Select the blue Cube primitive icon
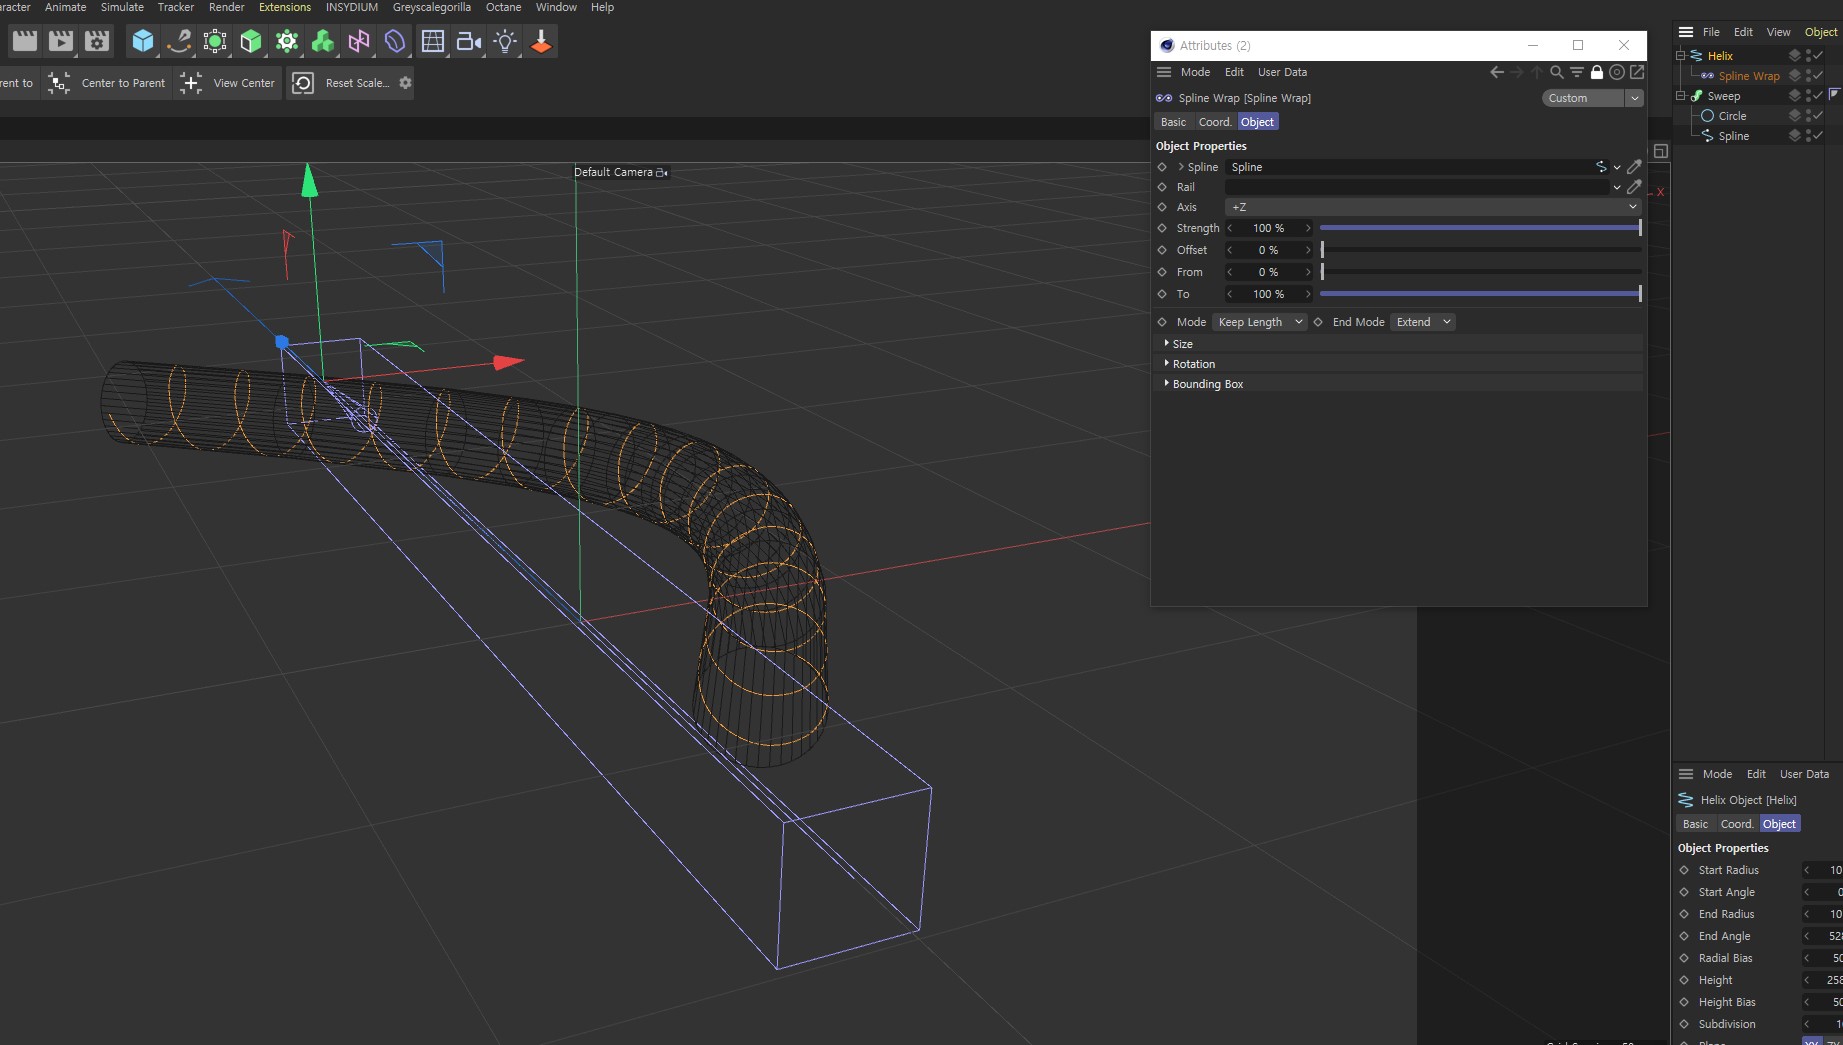1843x1045 pixels. pos(143,41)
